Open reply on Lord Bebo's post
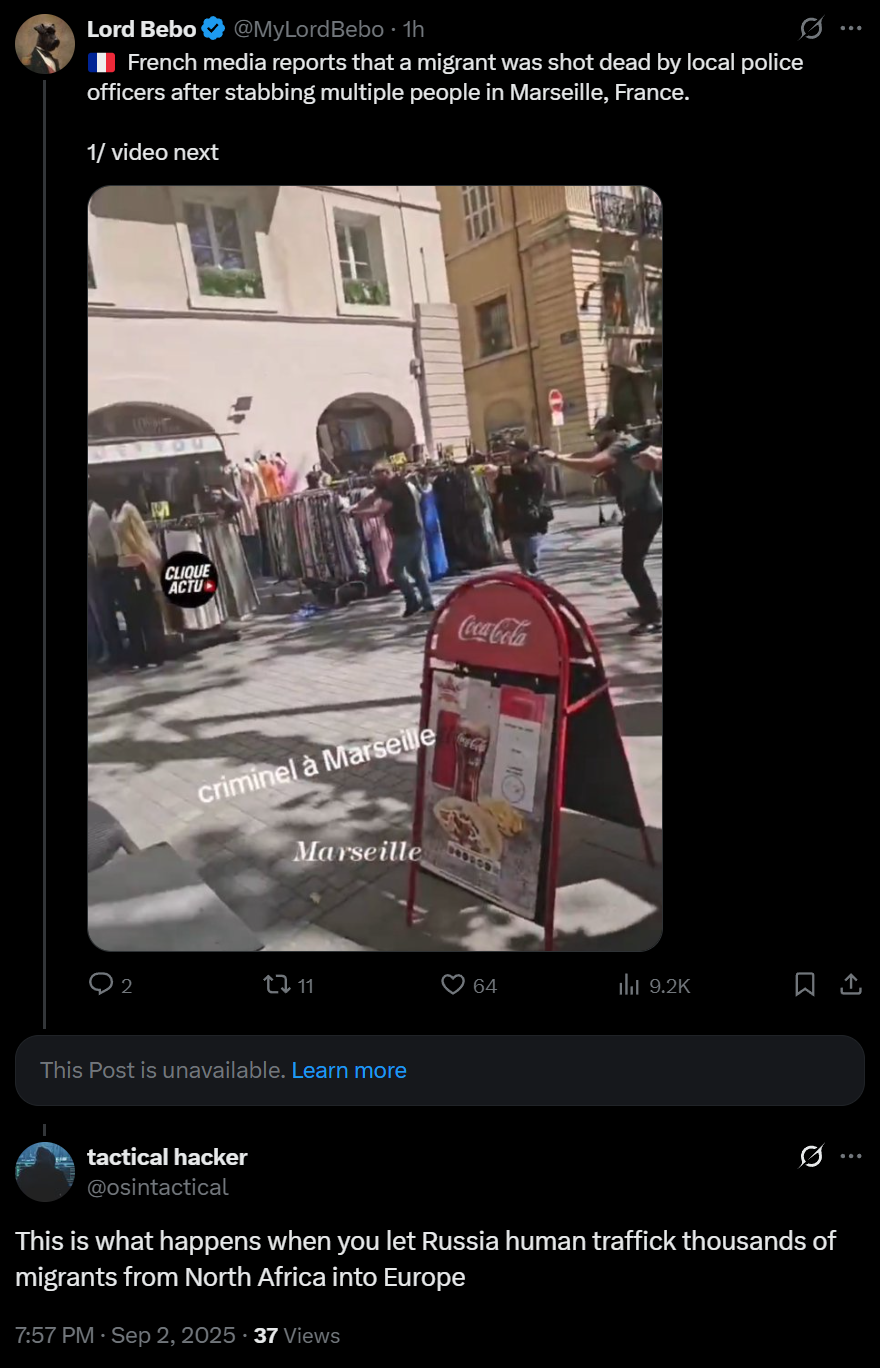 pyautogui.click(x=110, y=985)
